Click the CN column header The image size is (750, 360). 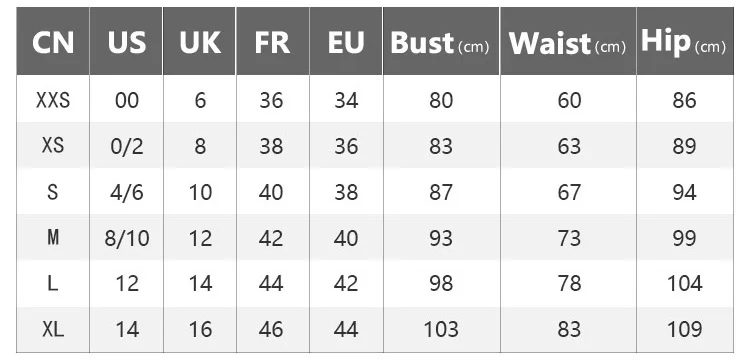tap(53, 42)
